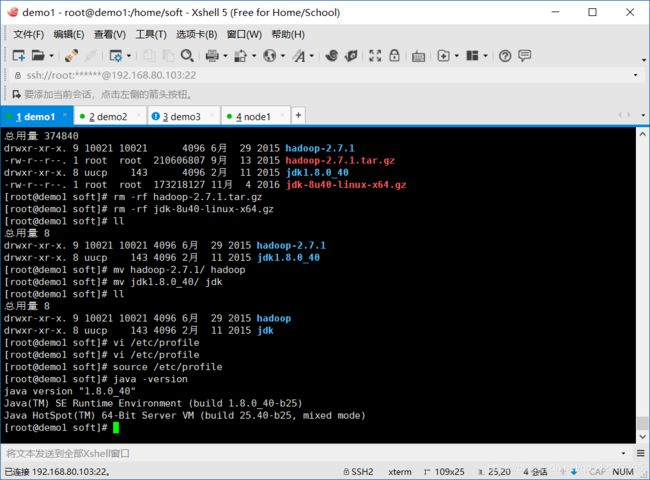The image size is (650, 480).
Task: Add a new tab with the plus button
Action: pos(298,115)
